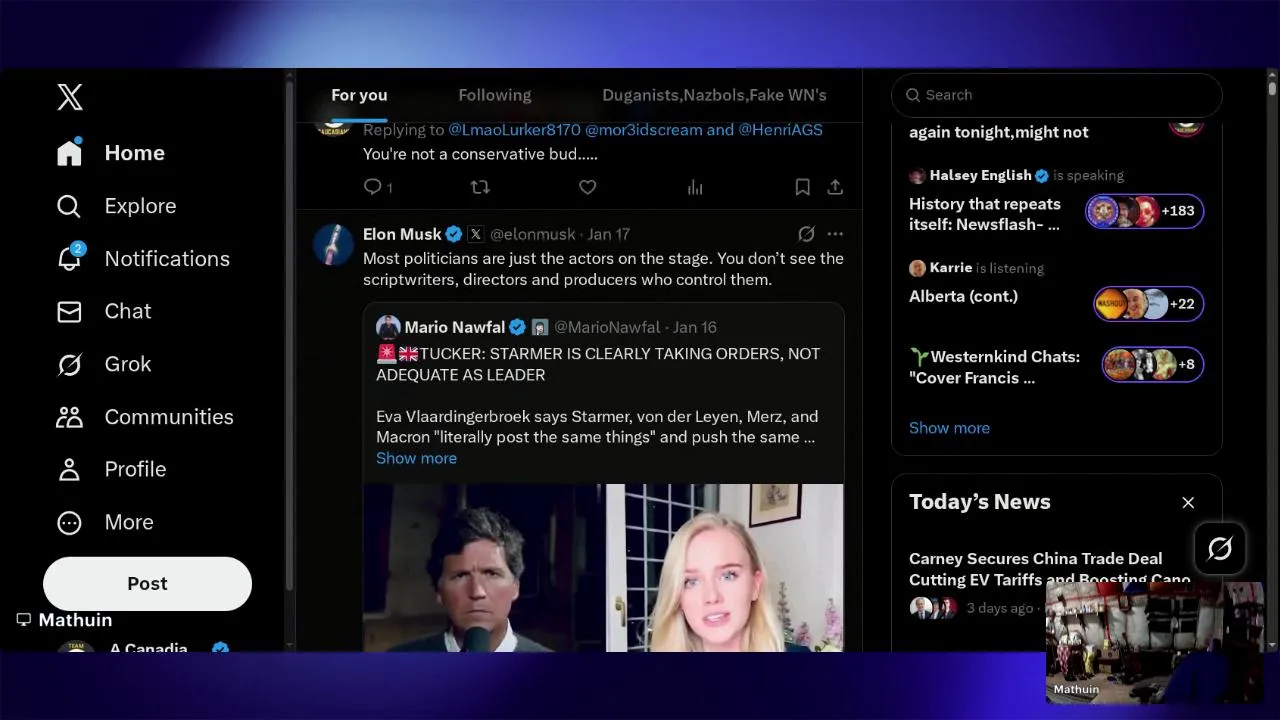
Task: Open +8 listeners on Westernkind space
Action: pos(1152,364)
